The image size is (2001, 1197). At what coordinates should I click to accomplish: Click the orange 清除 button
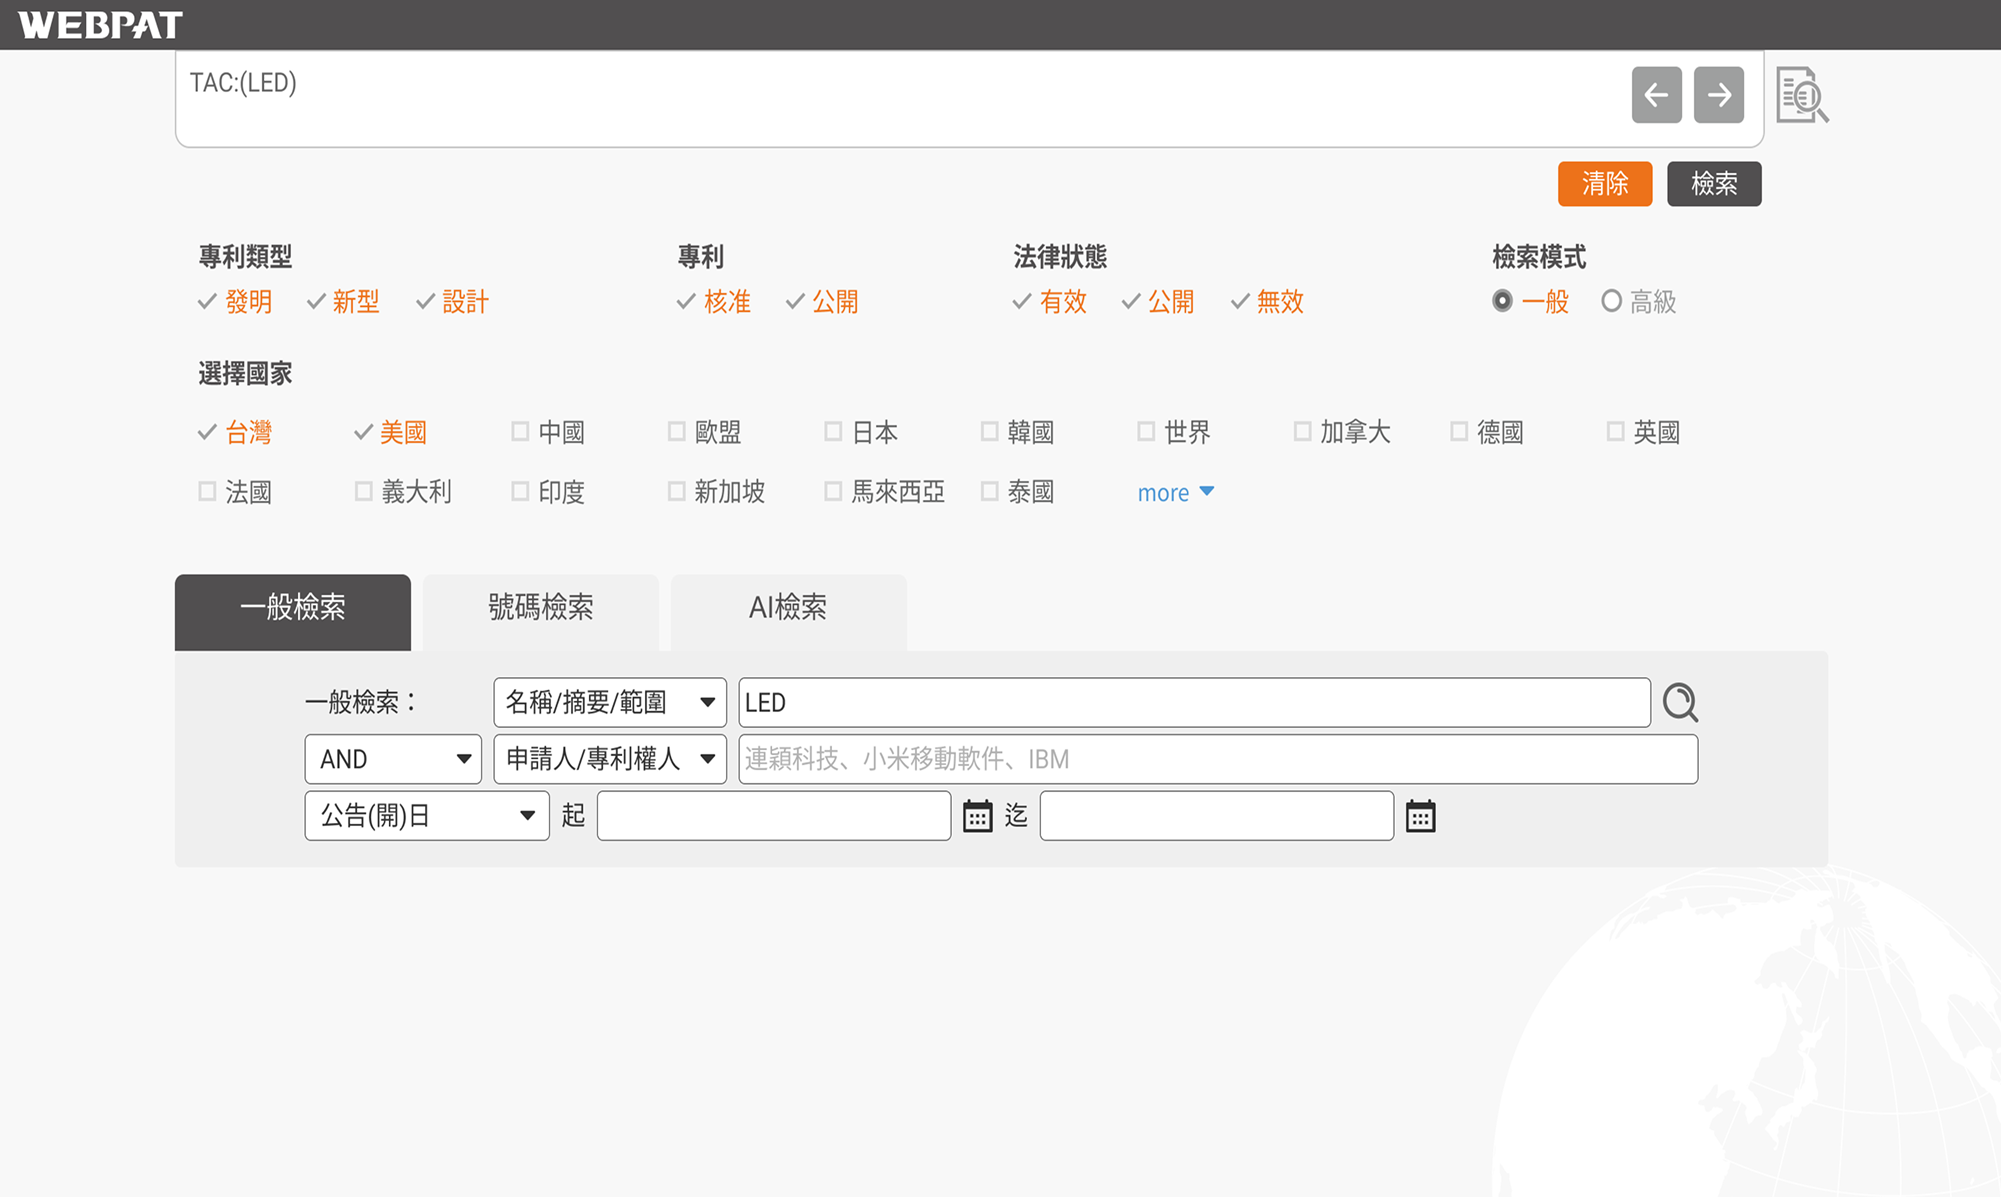(1604, 184)
